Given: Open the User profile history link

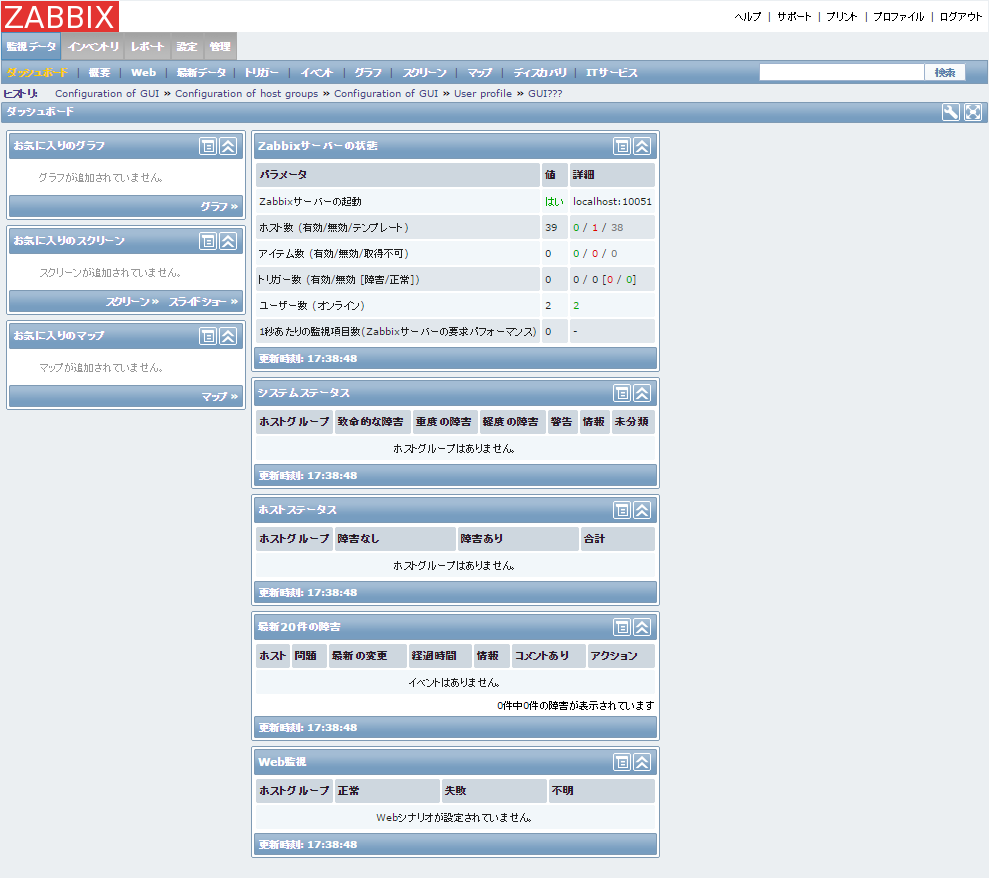Looking at the screenshot, I should (x=483, y=93).
